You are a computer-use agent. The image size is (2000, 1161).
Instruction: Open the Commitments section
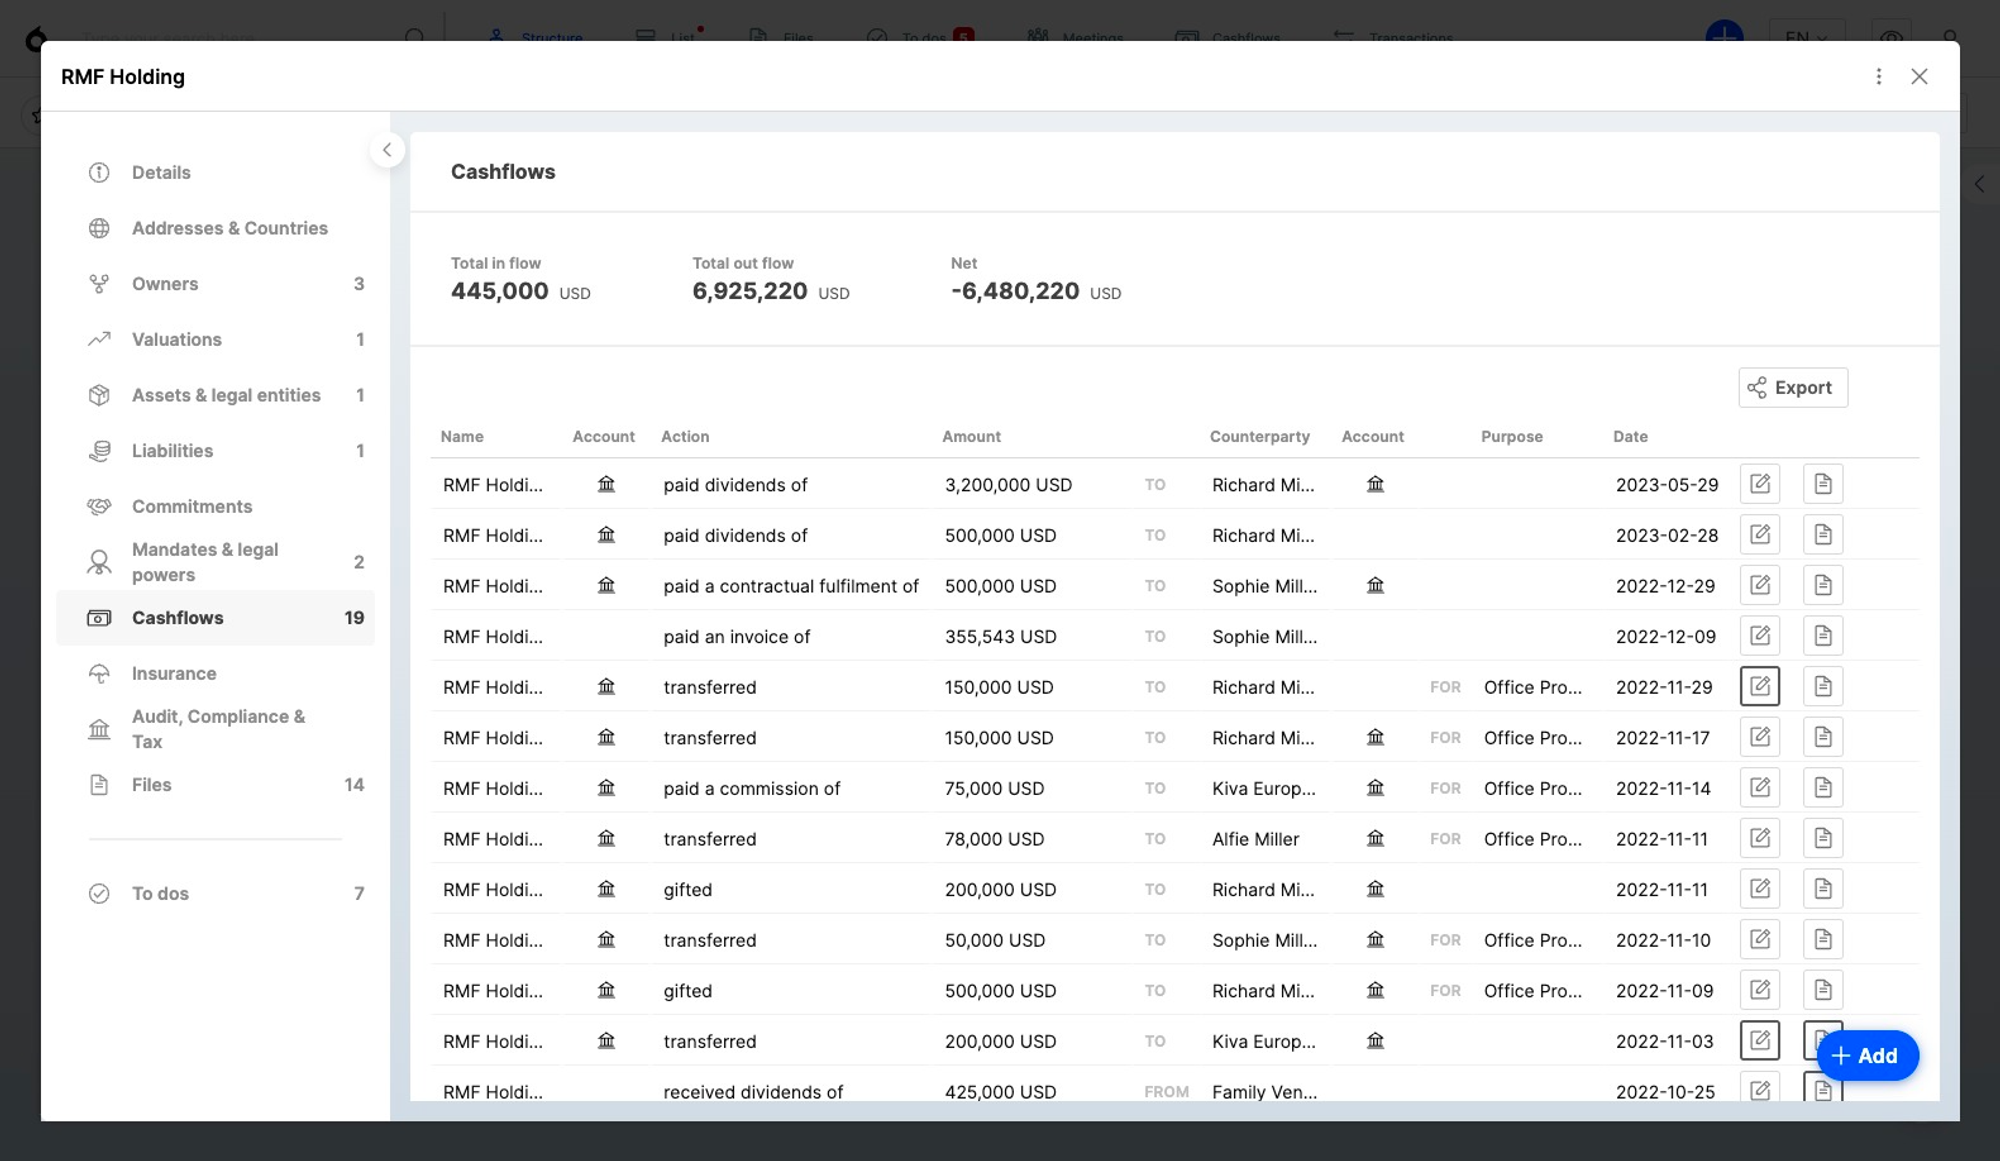215,506
